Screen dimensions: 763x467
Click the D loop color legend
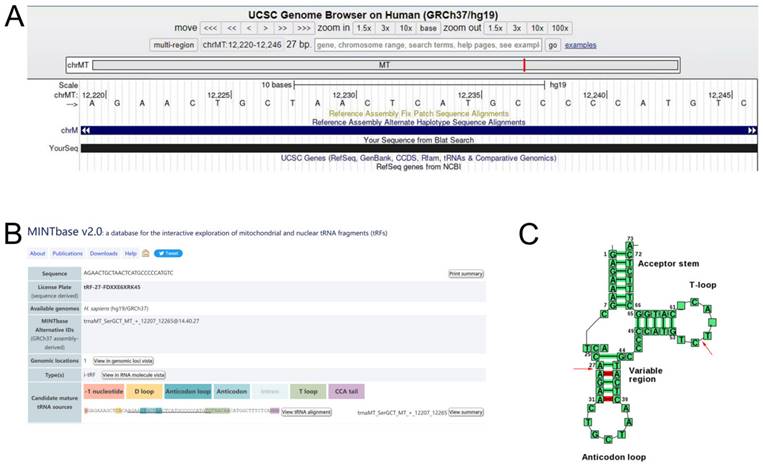(144, 391)
